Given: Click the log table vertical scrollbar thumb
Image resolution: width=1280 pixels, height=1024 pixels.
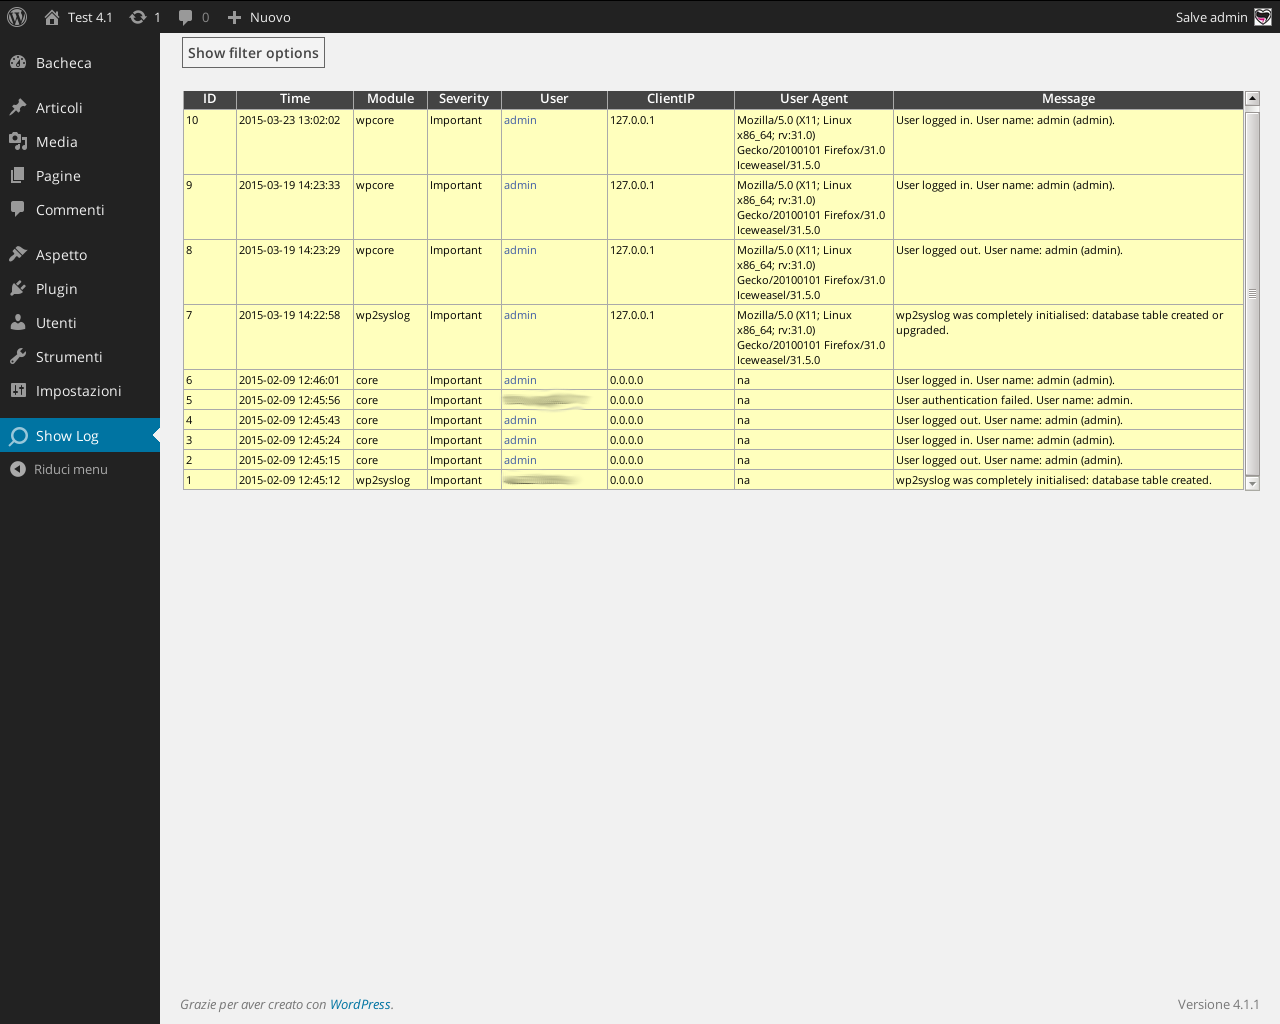Looking at the screenshot, I should click(1252, 292).
